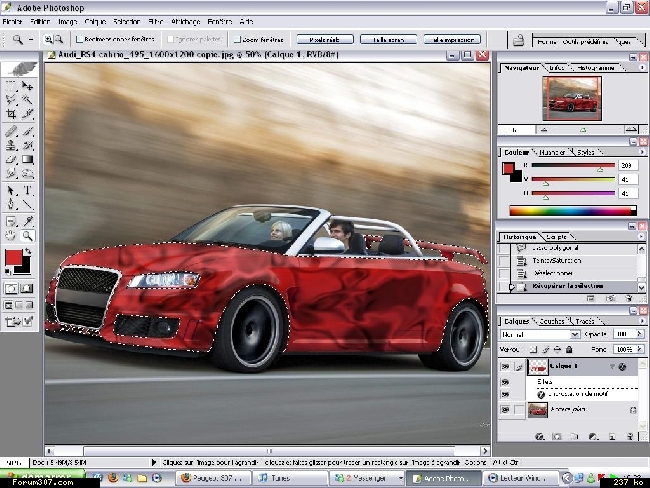Image resolution: width=650 pixels, height=488 pixels.
Task: Create a new adjustment layer
Action: 593,436
